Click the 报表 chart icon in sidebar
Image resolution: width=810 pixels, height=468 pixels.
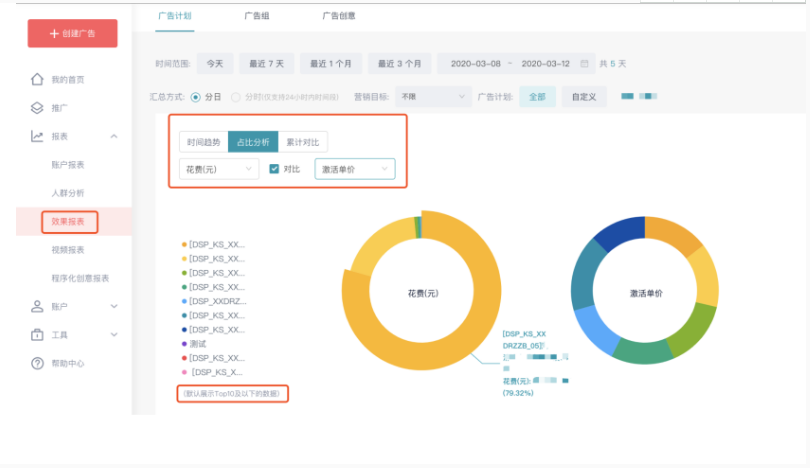pos(37,136)
